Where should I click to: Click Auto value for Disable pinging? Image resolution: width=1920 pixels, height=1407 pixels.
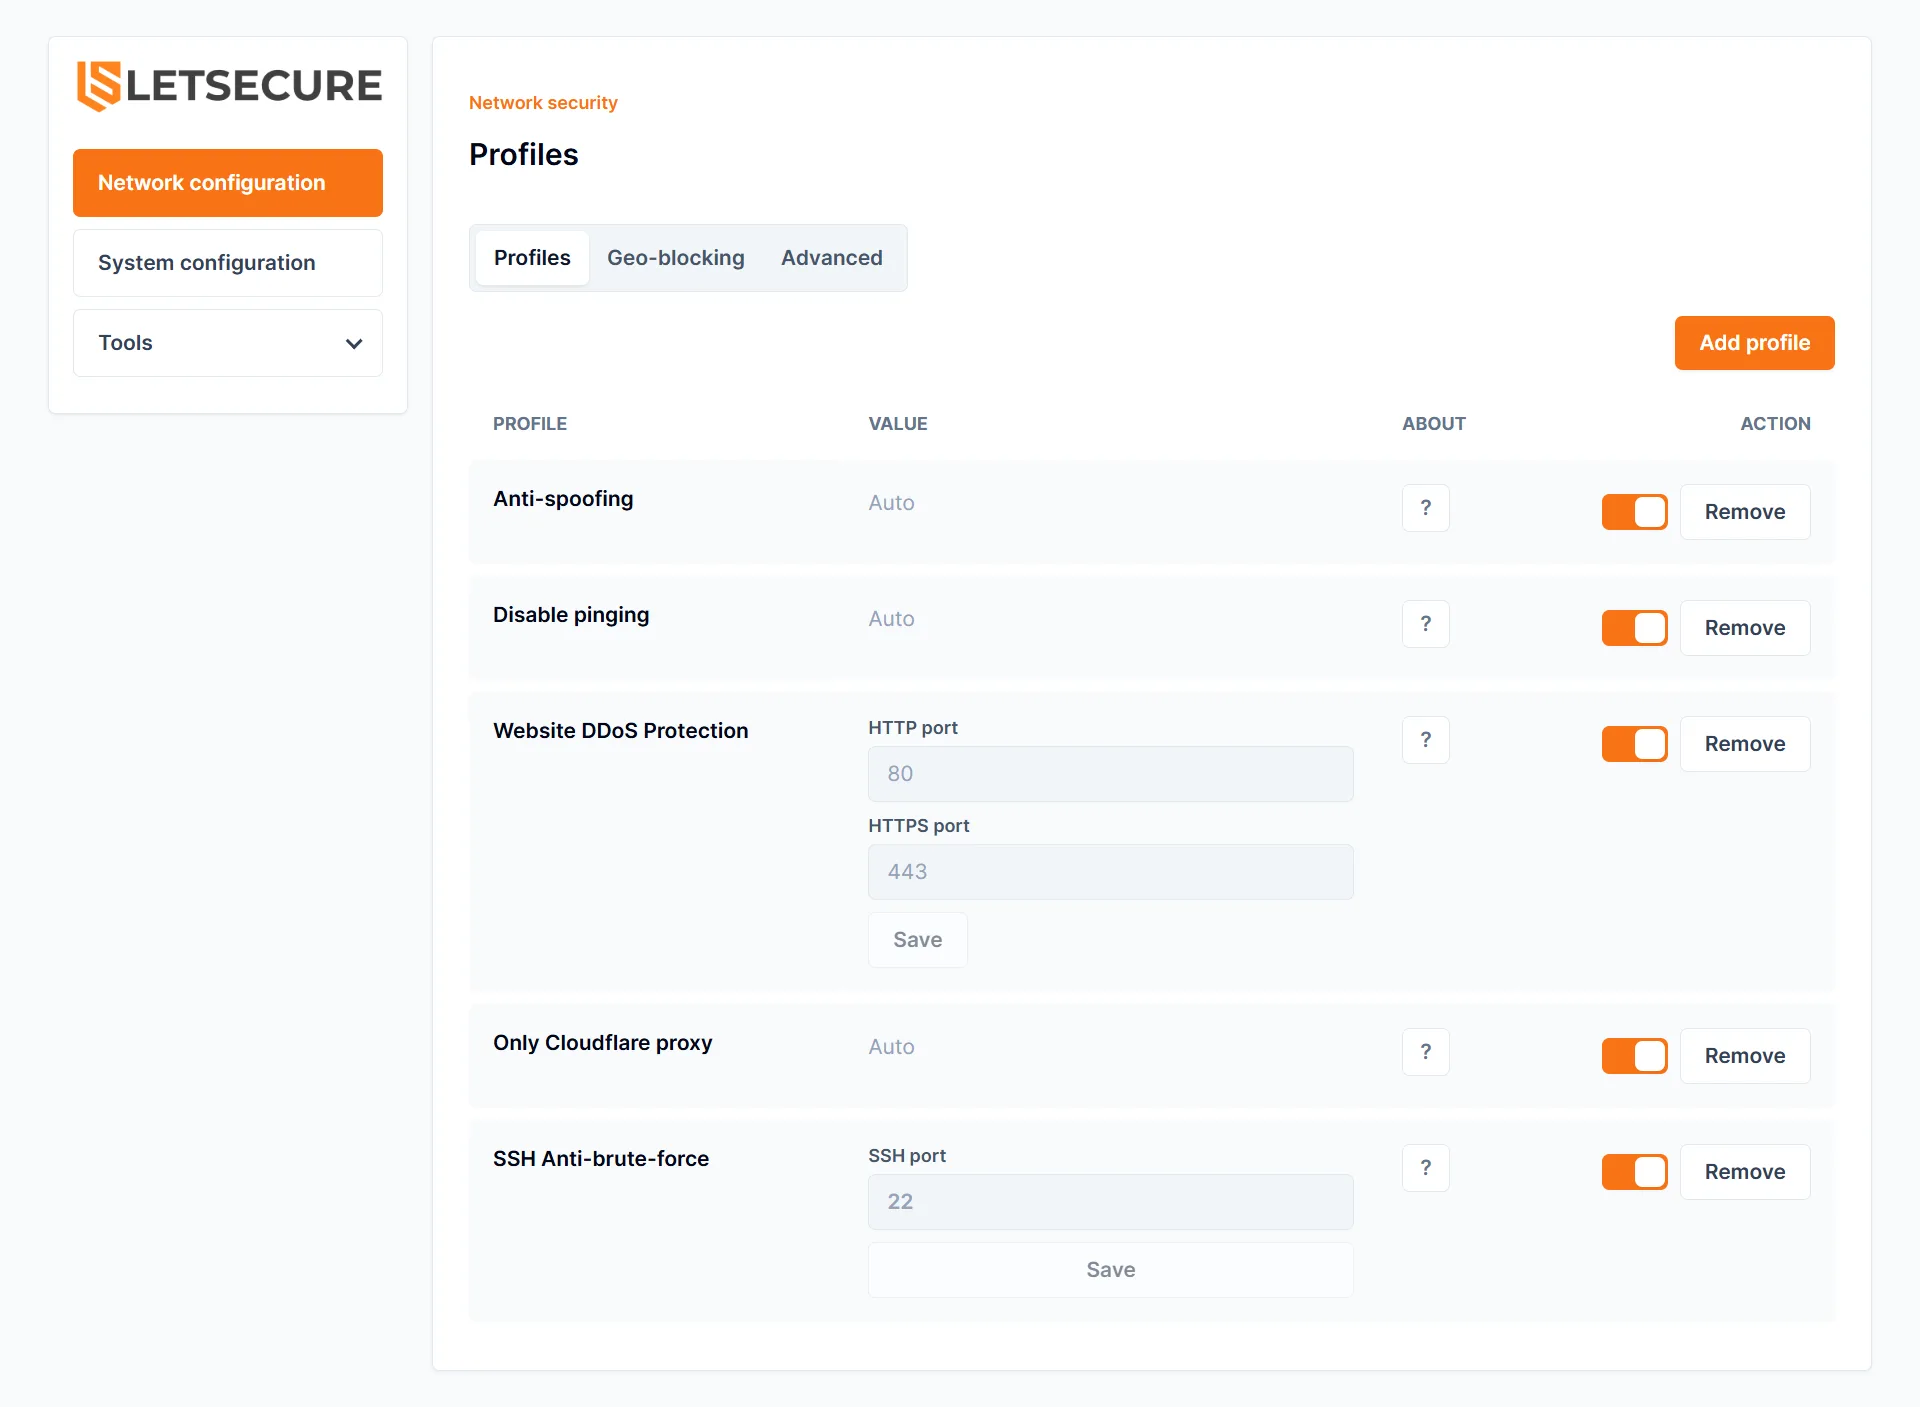coord(891,619)
